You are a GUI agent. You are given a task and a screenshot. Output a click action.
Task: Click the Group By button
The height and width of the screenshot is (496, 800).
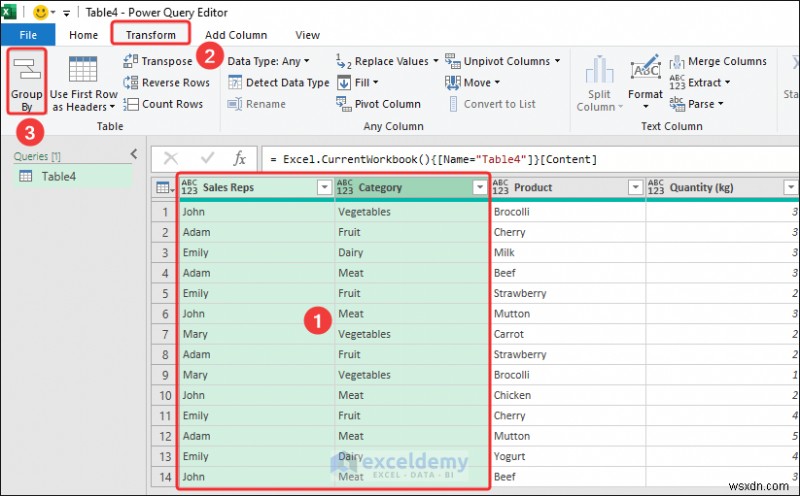[27, 82]
